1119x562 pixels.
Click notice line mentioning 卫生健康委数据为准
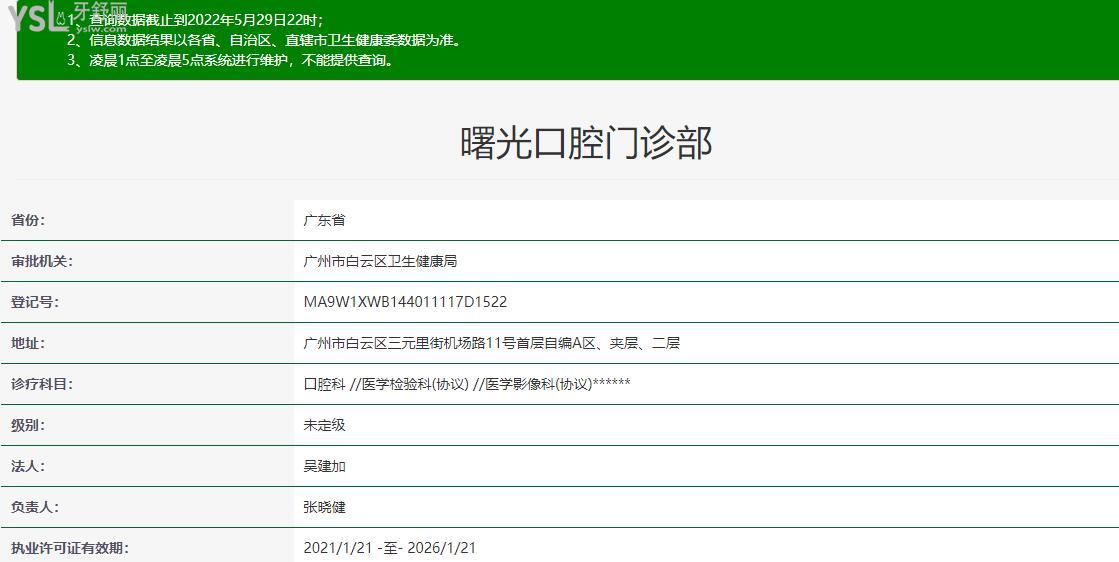(265, 41)
